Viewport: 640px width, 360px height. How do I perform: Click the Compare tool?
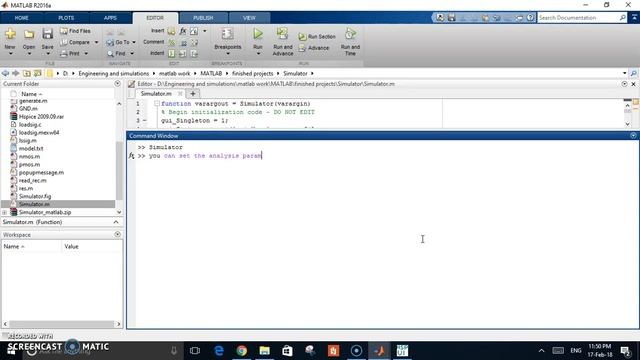point(75,42)
